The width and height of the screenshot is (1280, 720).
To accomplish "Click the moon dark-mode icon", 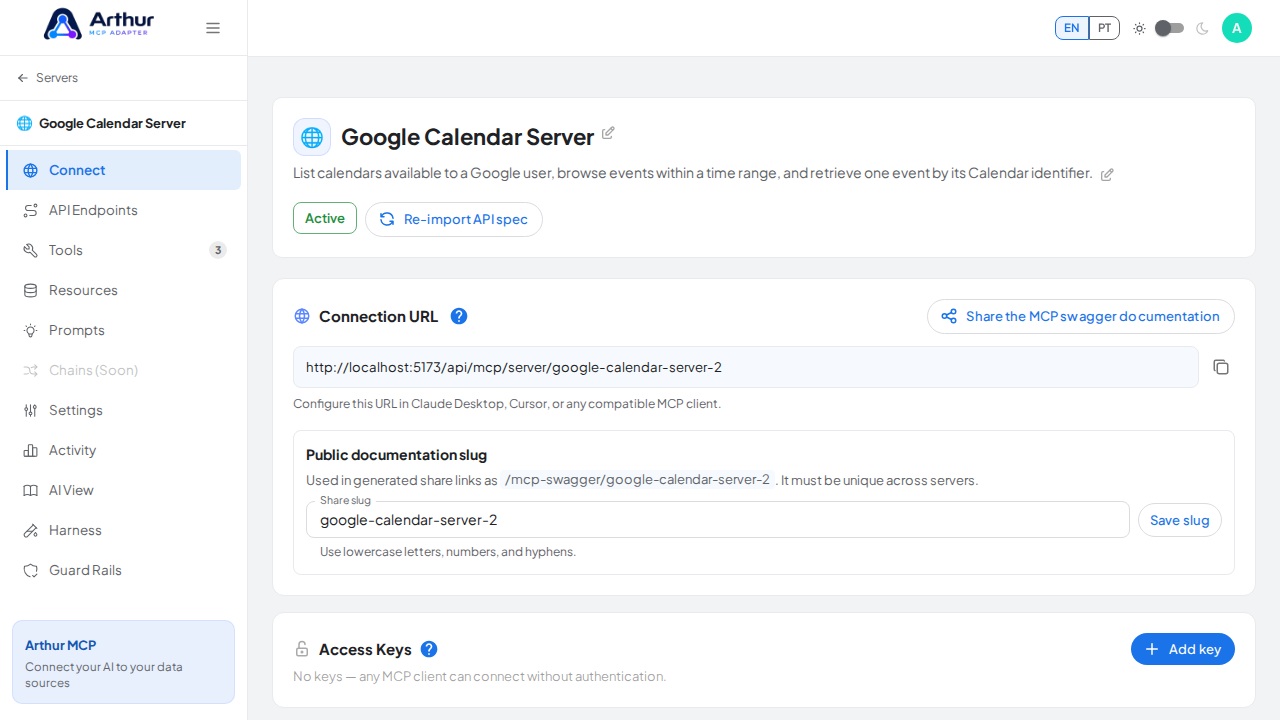I will tap(1202, 28).
